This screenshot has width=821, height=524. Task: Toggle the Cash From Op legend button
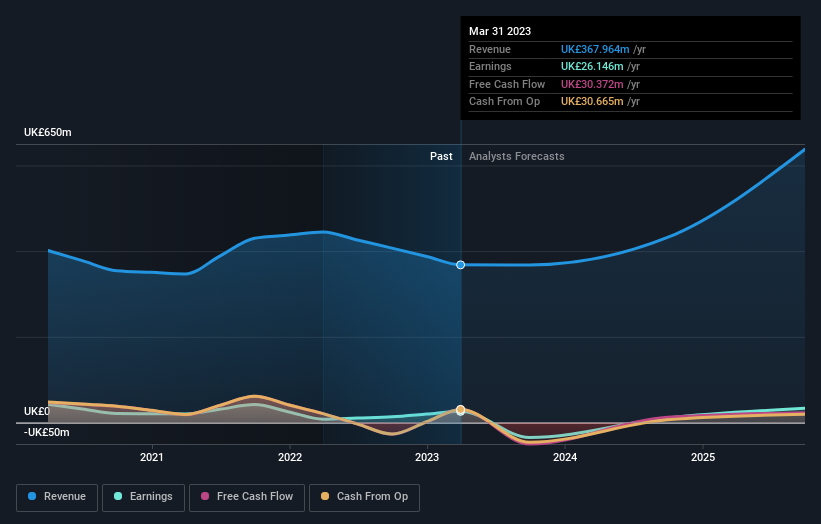pos(364,497)
